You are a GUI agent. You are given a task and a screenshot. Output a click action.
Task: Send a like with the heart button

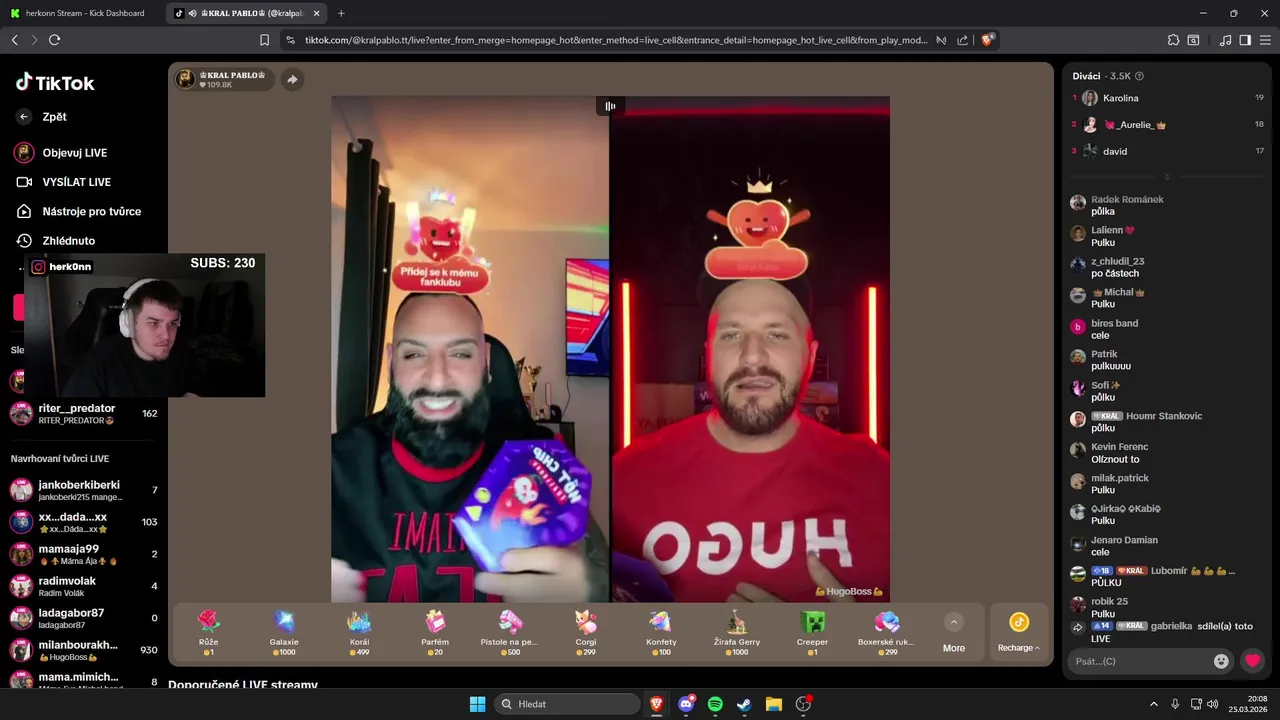point(1252,661)
